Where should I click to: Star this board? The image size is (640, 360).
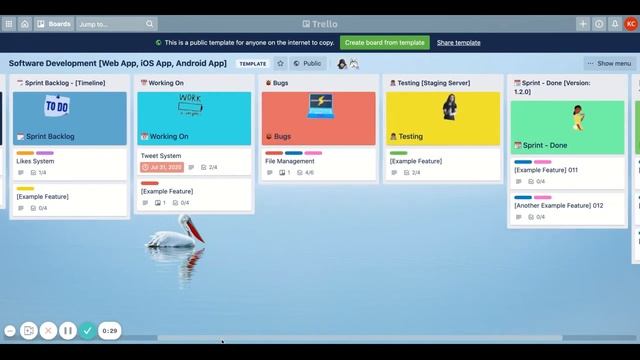coord(280,64)
